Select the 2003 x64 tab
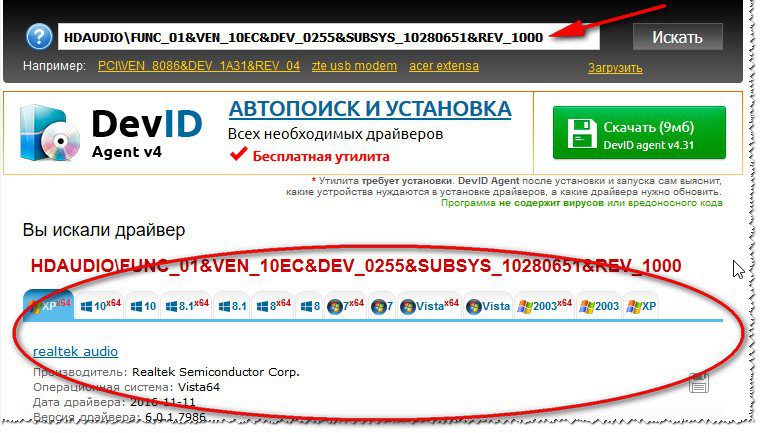Image resolution: width=763 pixels, height=433 pixels. [x=545, y=306]
